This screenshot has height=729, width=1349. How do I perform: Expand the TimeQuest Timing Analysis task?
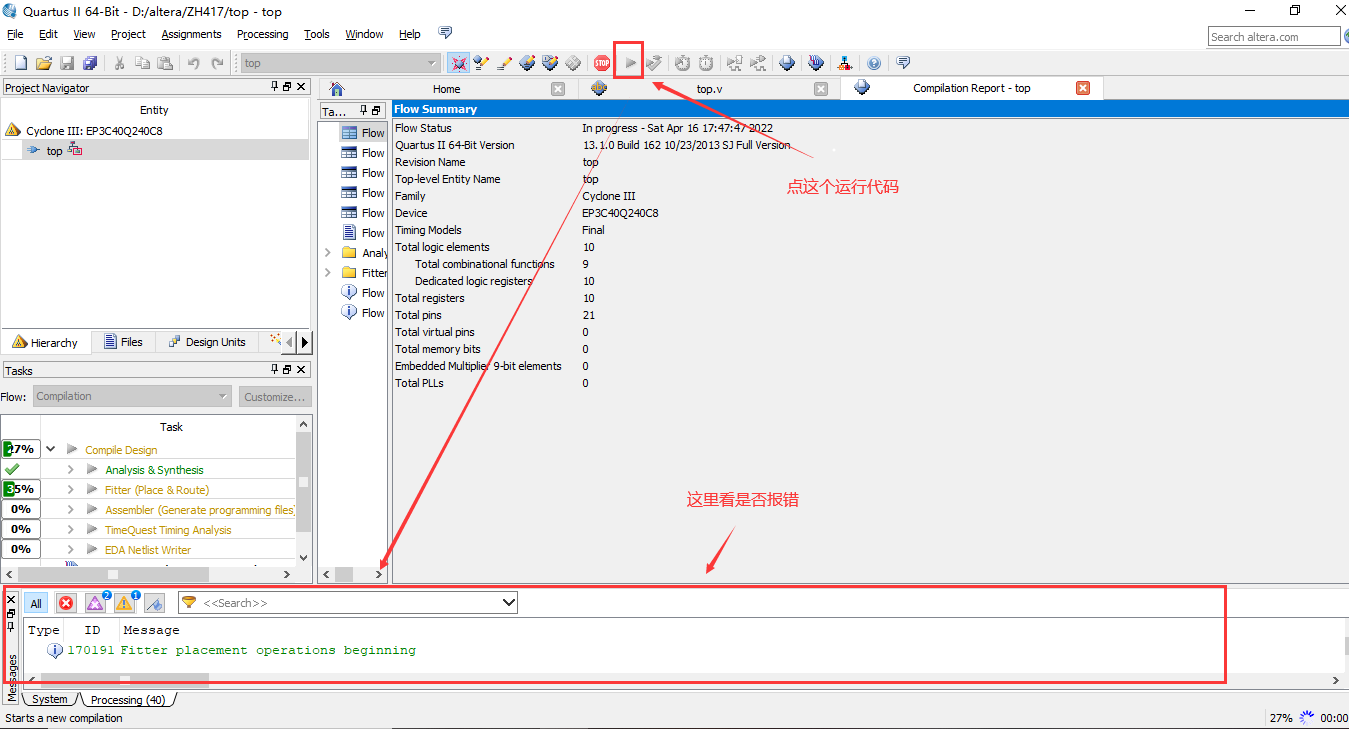71,530
